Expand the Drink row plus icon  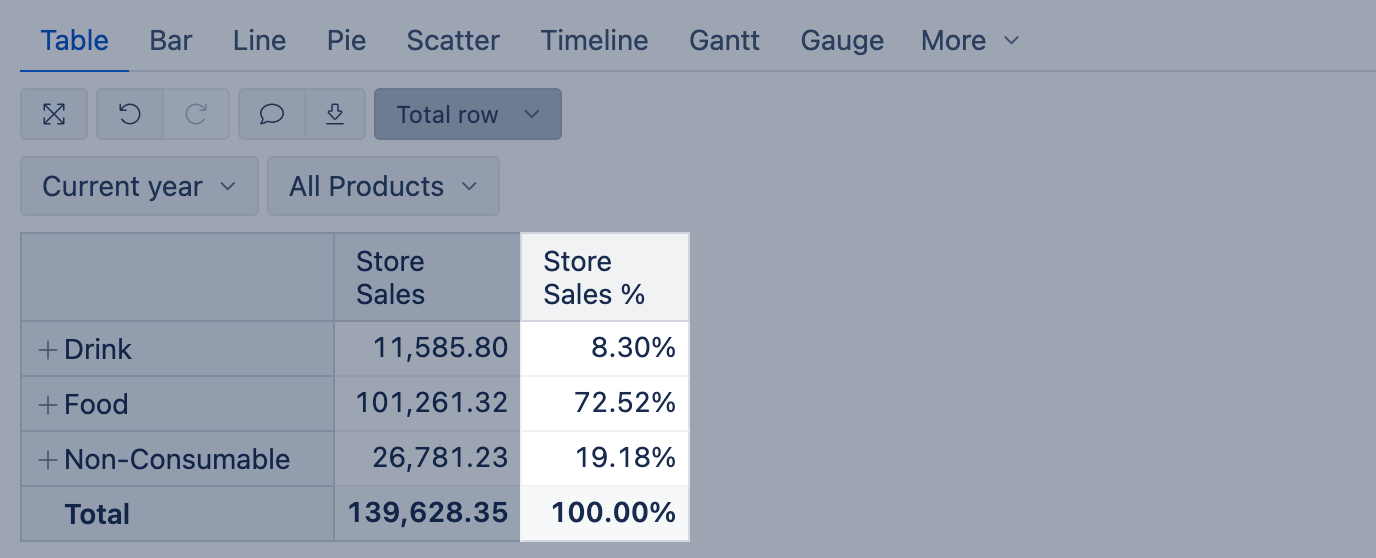click(47, 349)
